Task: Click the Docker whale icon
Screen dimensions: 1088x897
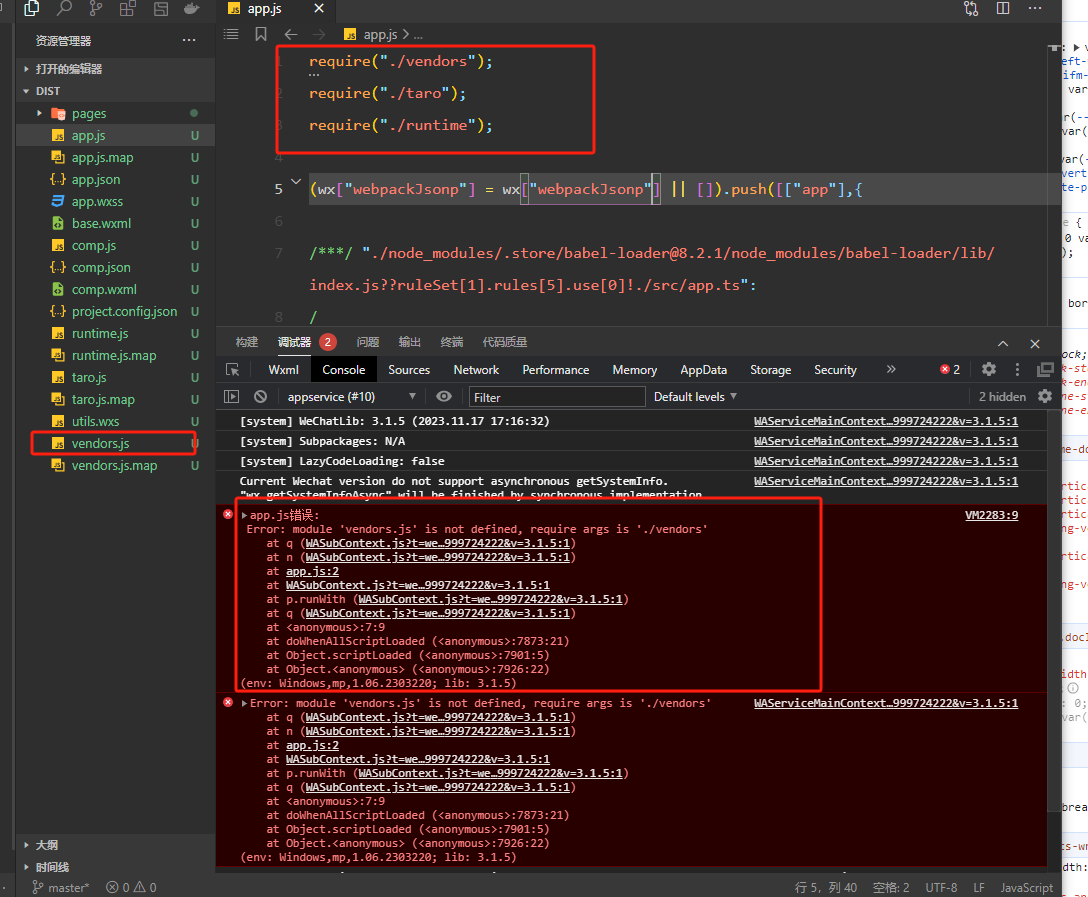Action: [193, 9]
